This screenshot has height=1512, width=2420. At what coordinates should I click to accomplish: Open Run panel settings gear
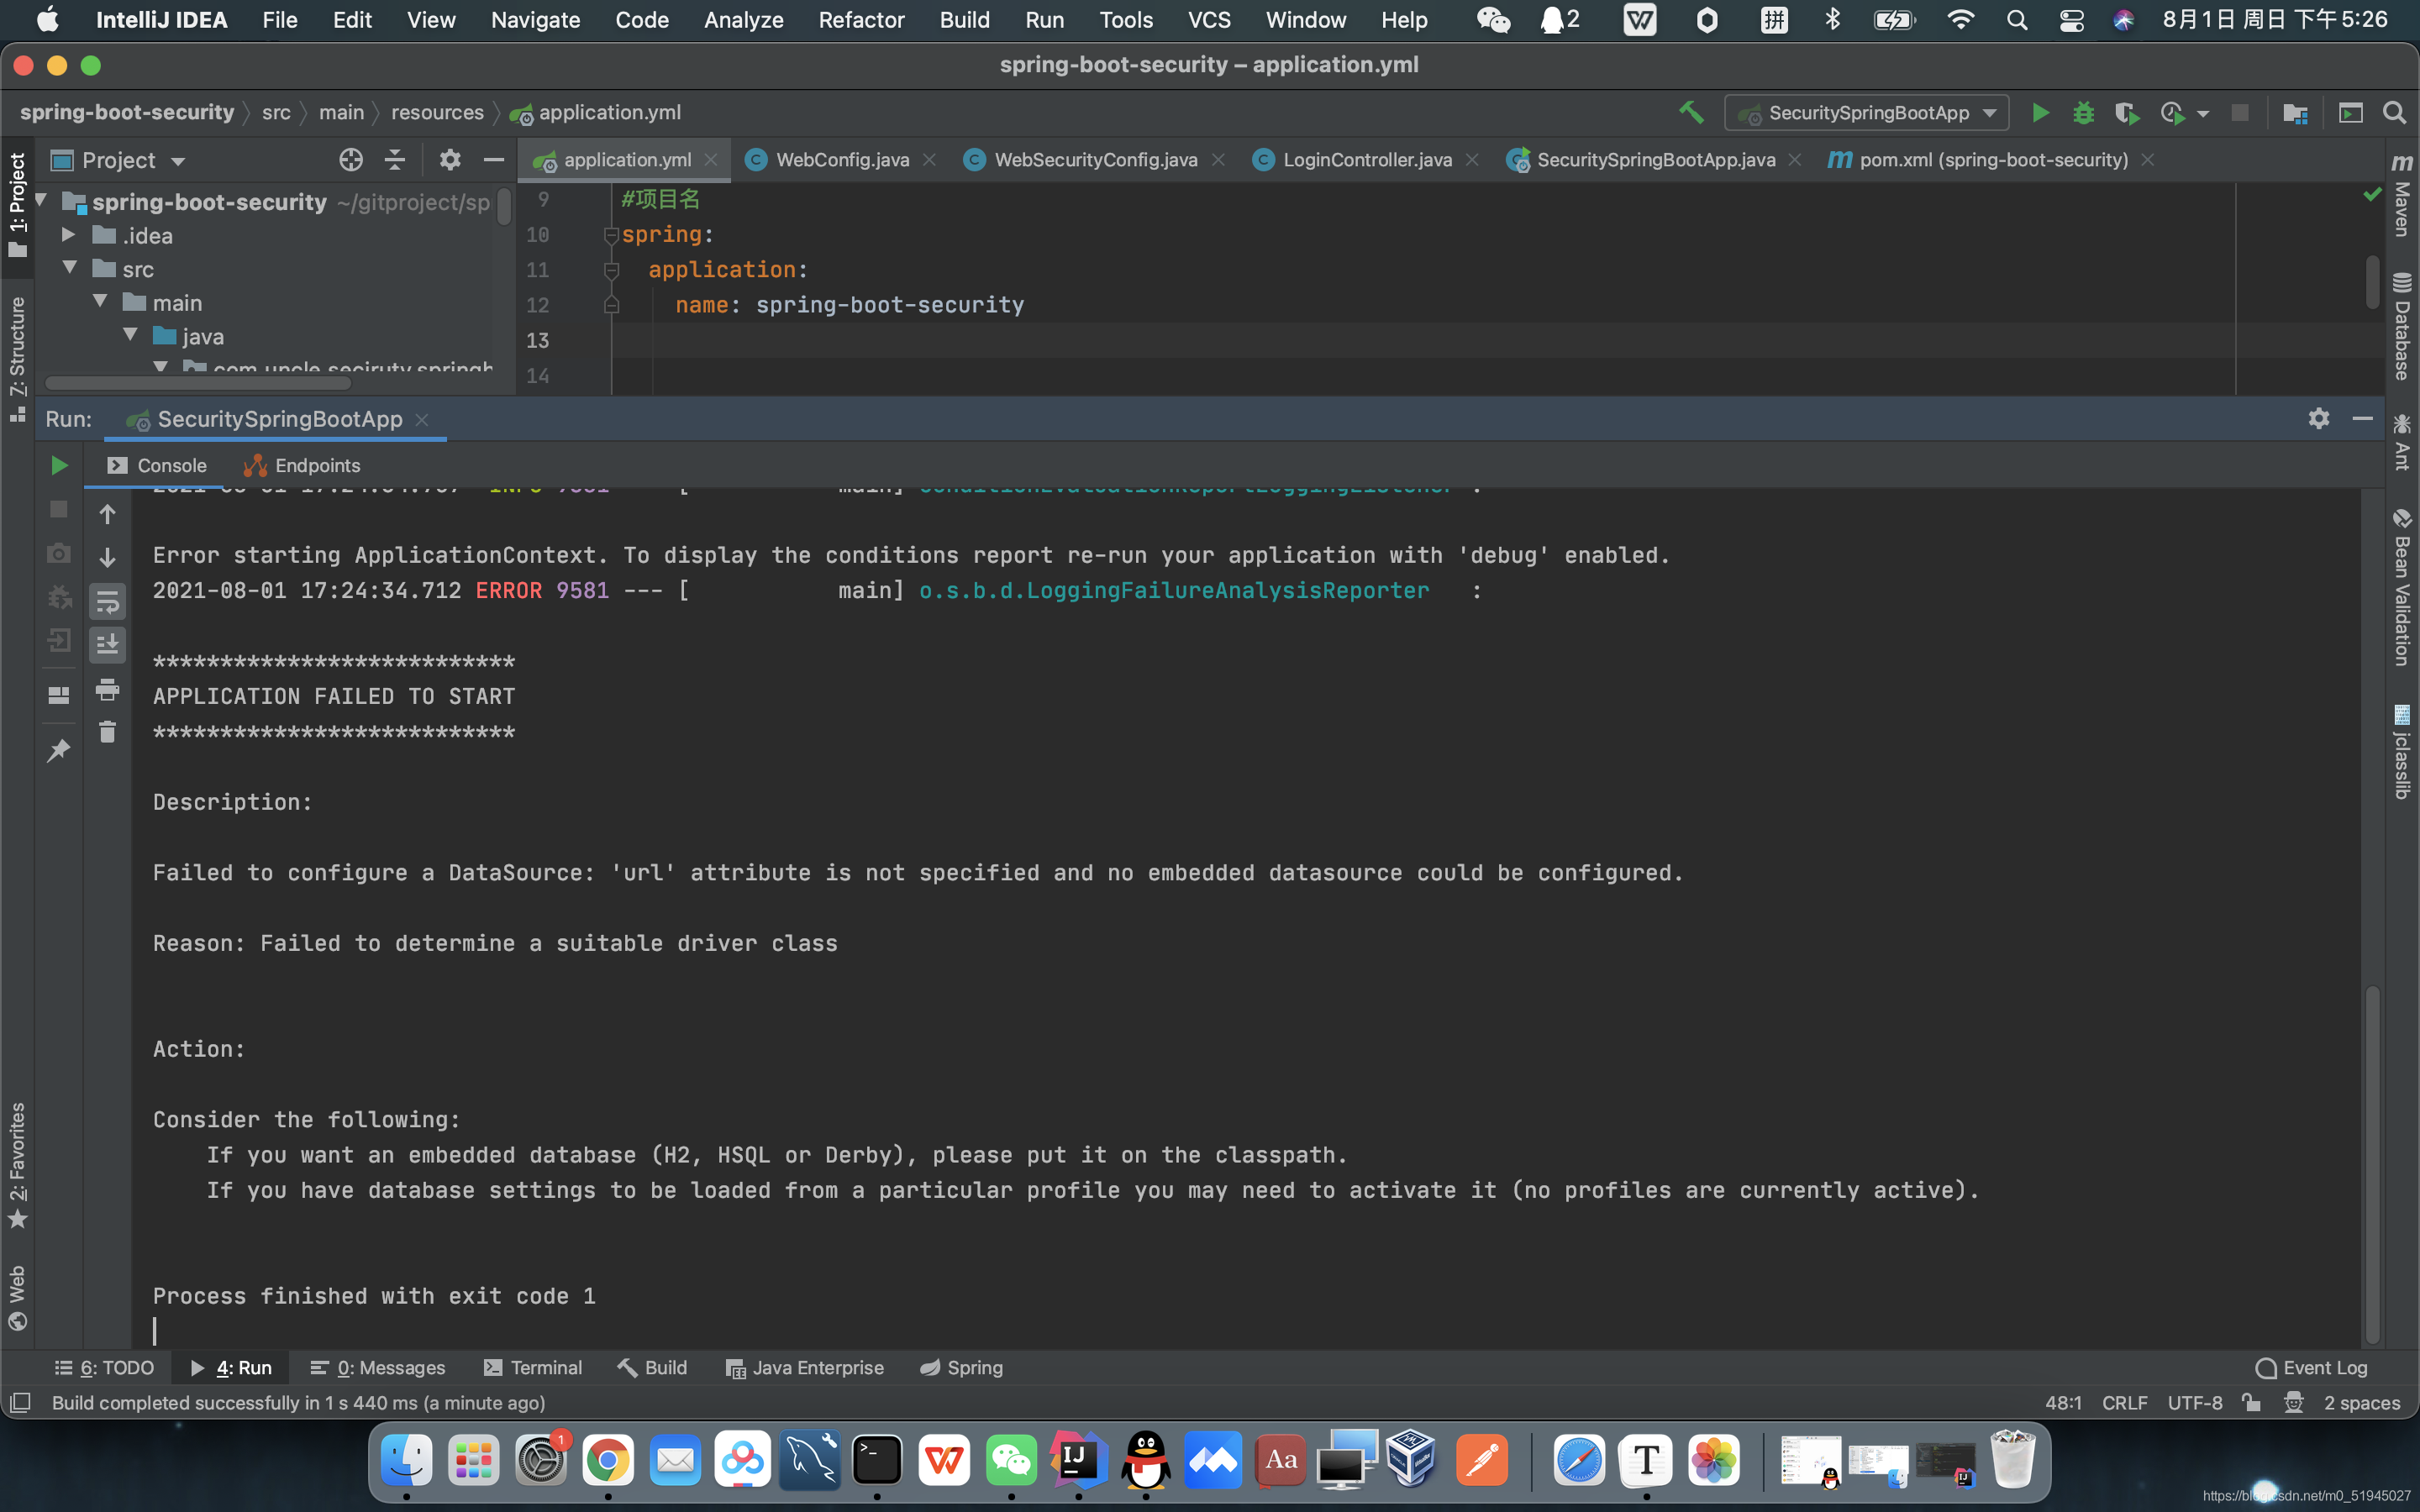pyautogui.click(x=2318, y=419)
